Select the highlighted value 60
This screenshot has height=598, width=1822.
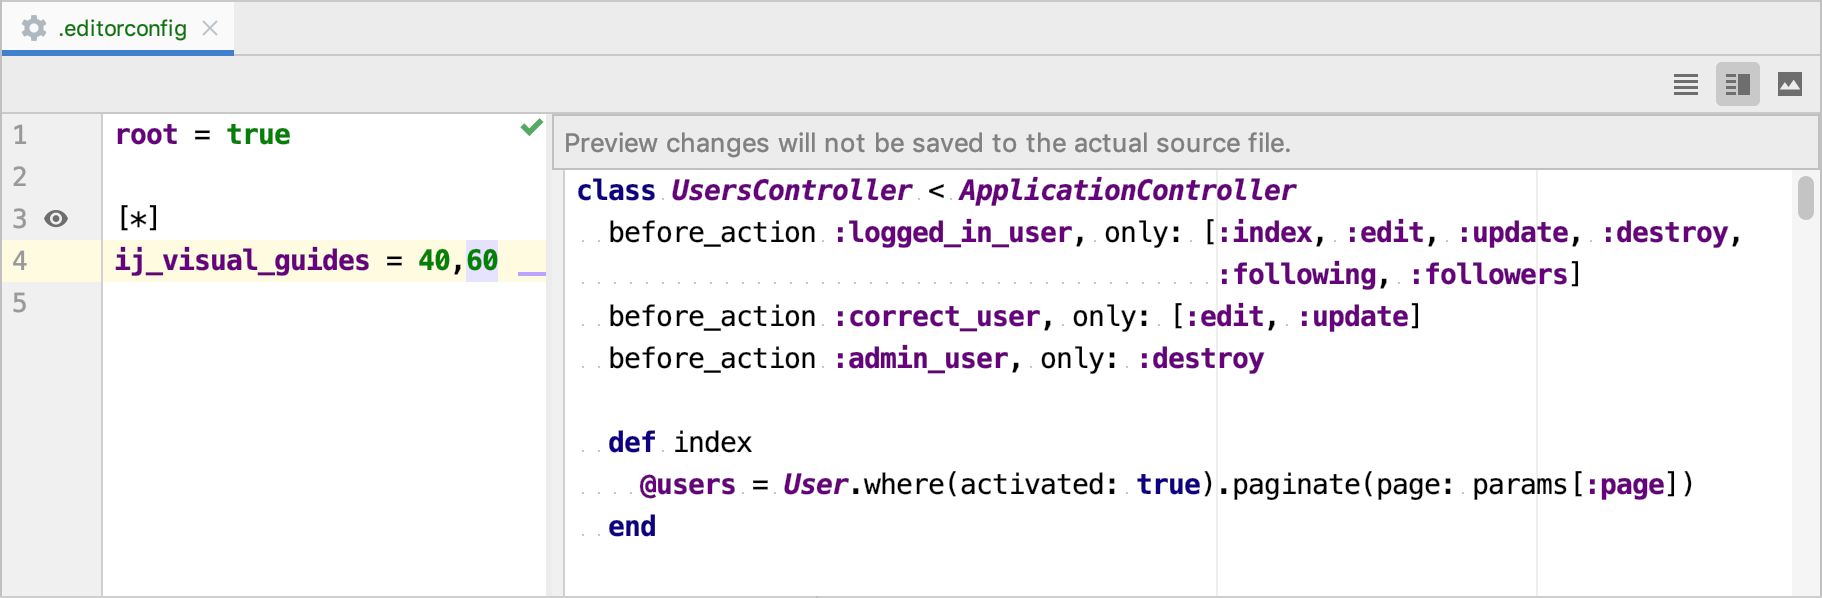482,260
